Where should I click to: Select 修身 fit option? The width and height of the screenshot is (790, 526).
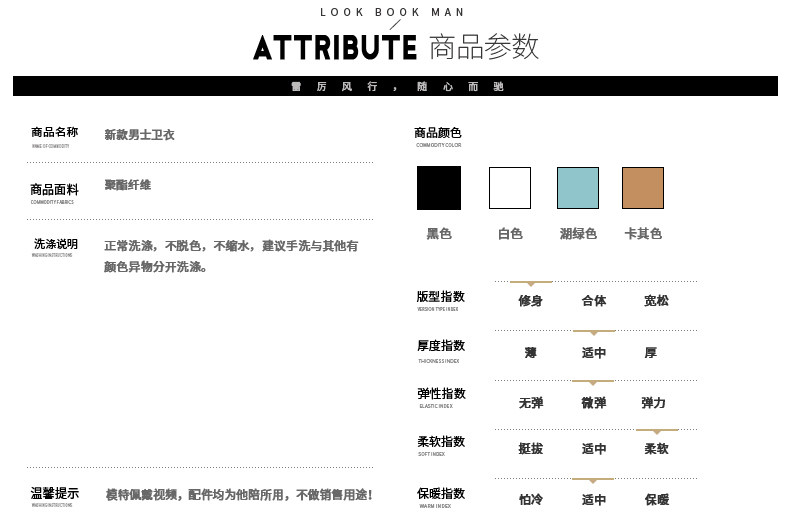pos(530,301)
